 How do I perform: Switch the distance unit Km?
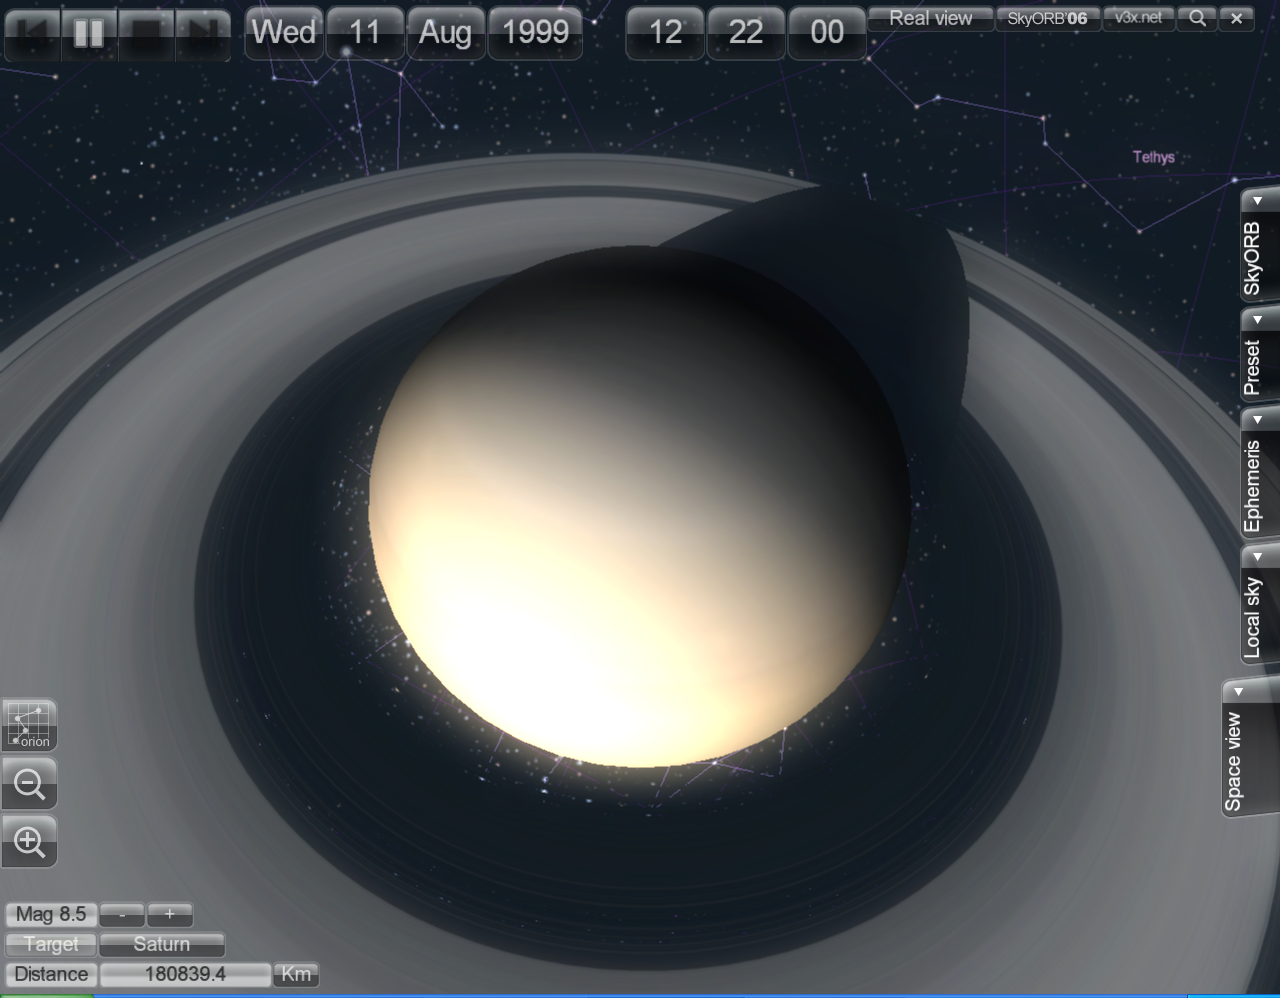coord(296,974)
